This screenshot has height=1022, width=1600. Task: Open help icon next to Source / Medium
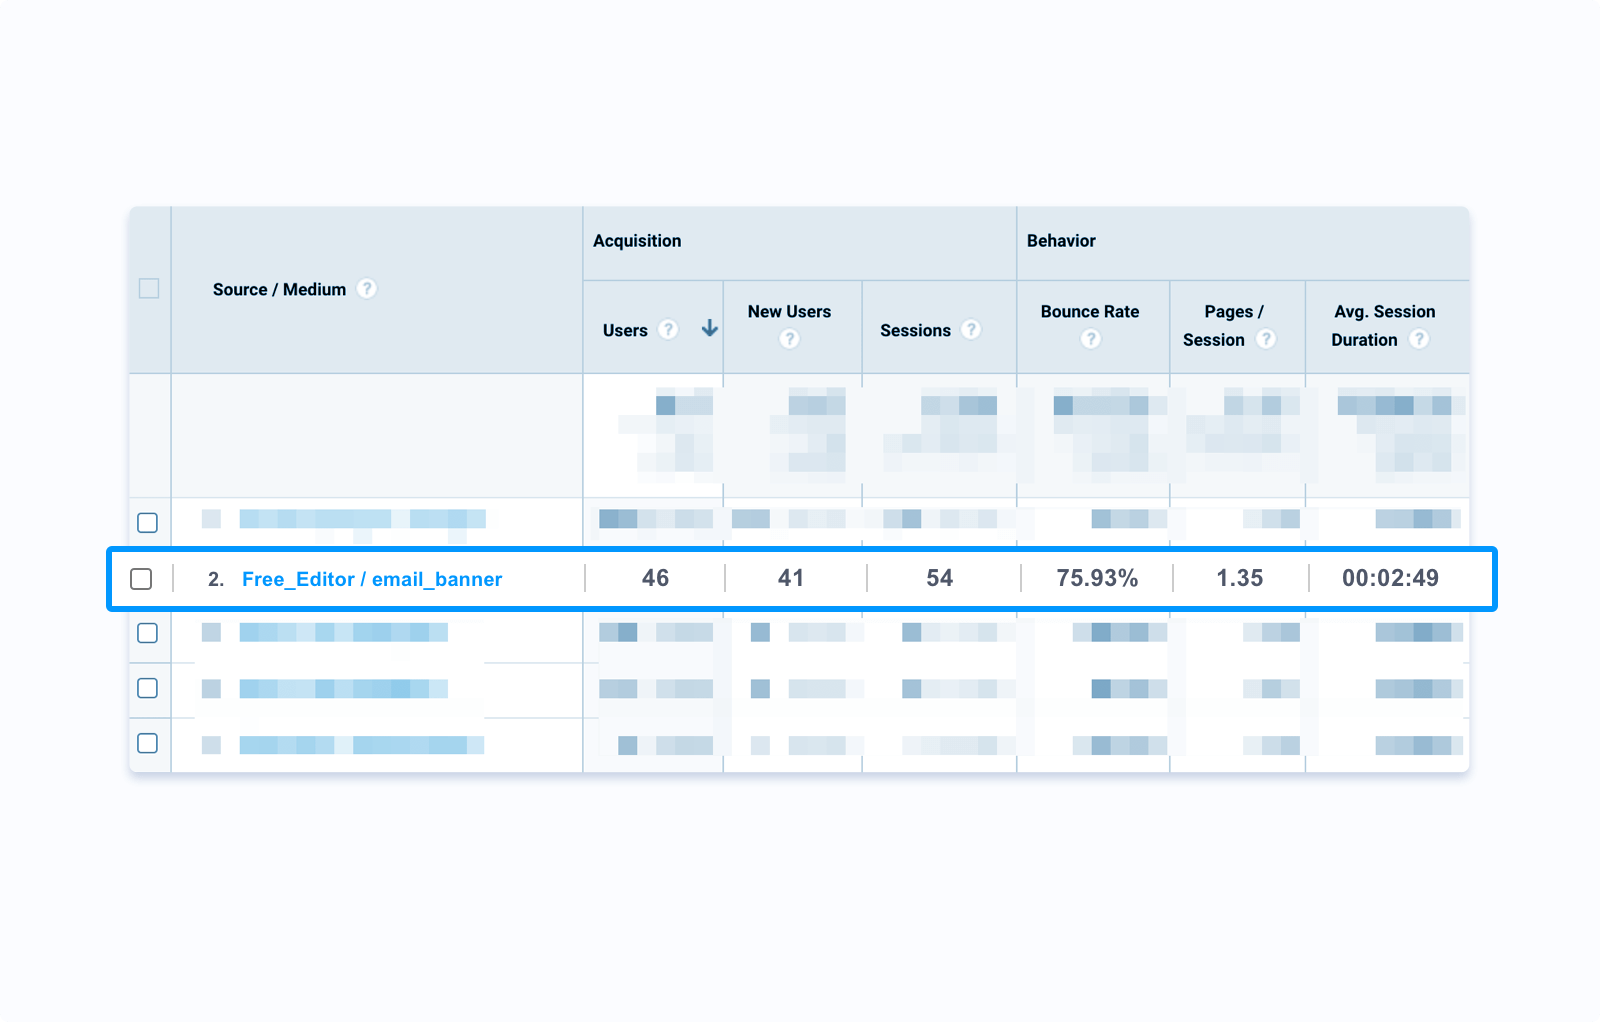click(x=367, y=289)
